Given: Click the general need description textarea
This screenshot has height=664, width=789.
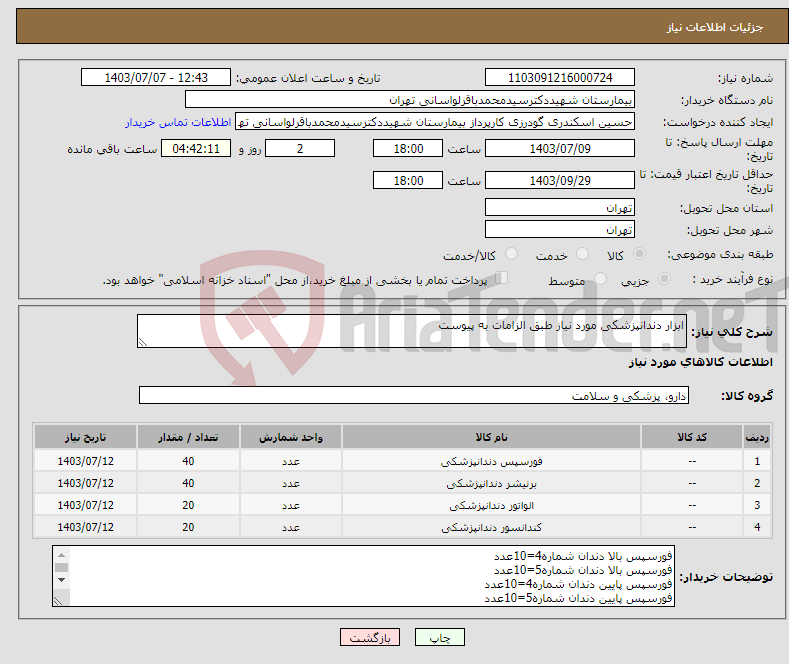Looking at the screenshot, I should coord(412,331).
